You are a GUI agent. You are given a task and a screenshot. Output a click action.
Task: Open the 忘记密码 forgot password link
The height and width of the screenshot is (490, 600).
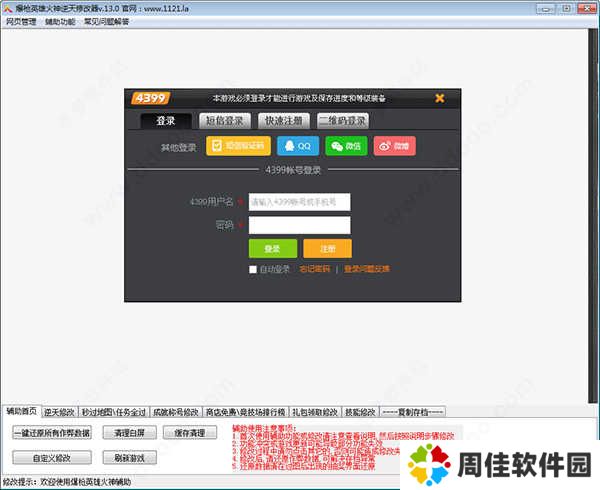pos(315,269)
